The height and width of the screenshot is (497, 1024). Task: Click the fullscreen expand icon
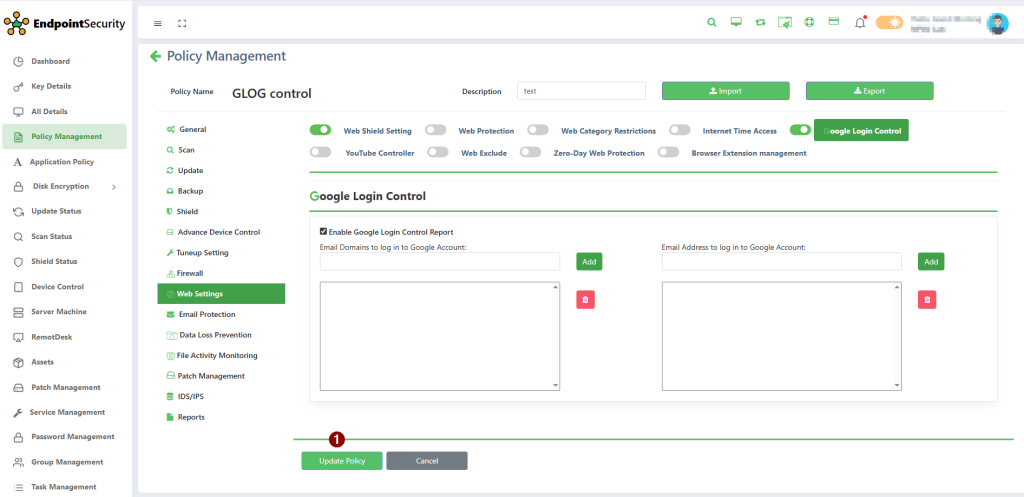point(182,23)
